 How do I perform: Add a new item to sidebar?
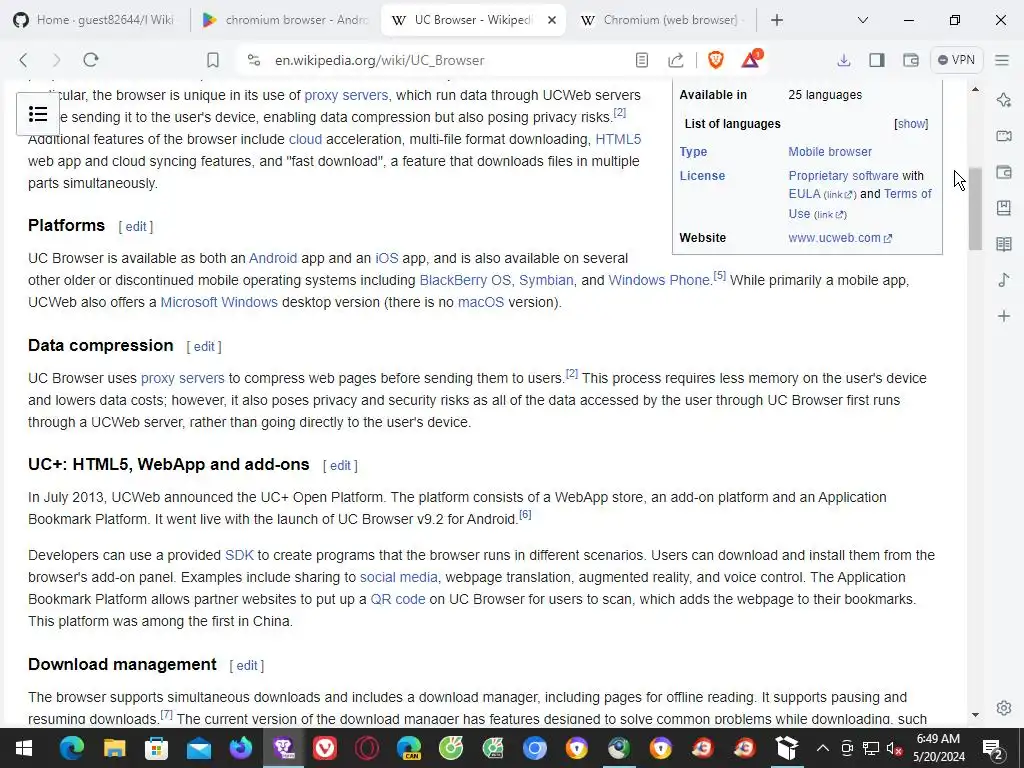1004,316
